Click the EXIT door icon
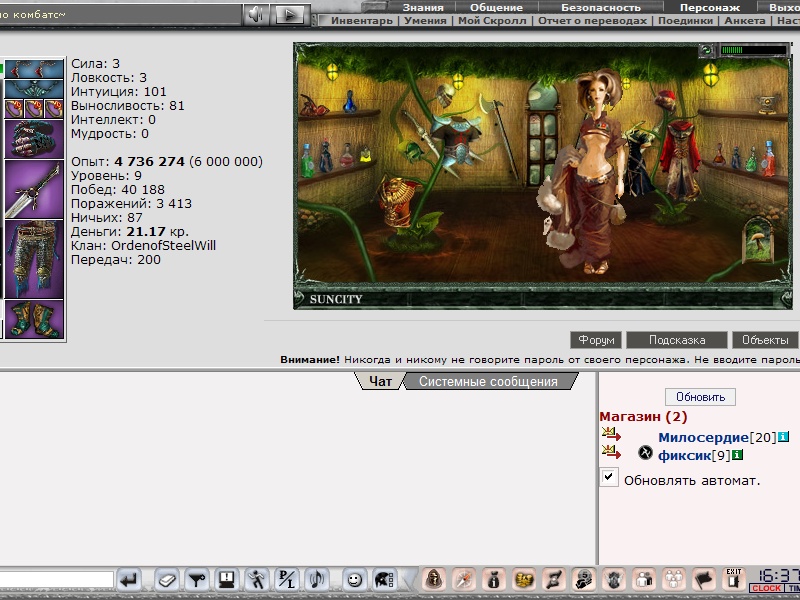Viewport: 800px width, 600px height. [733, 579]
